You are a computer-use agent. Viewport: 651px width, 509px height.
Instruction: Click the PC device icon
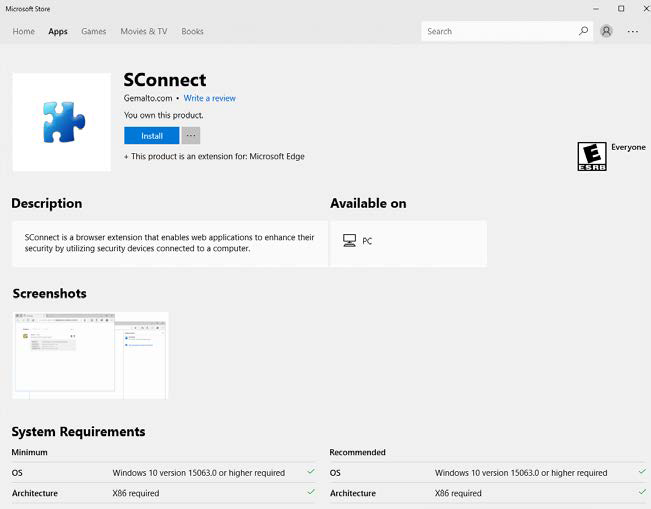tap(349, 240)
